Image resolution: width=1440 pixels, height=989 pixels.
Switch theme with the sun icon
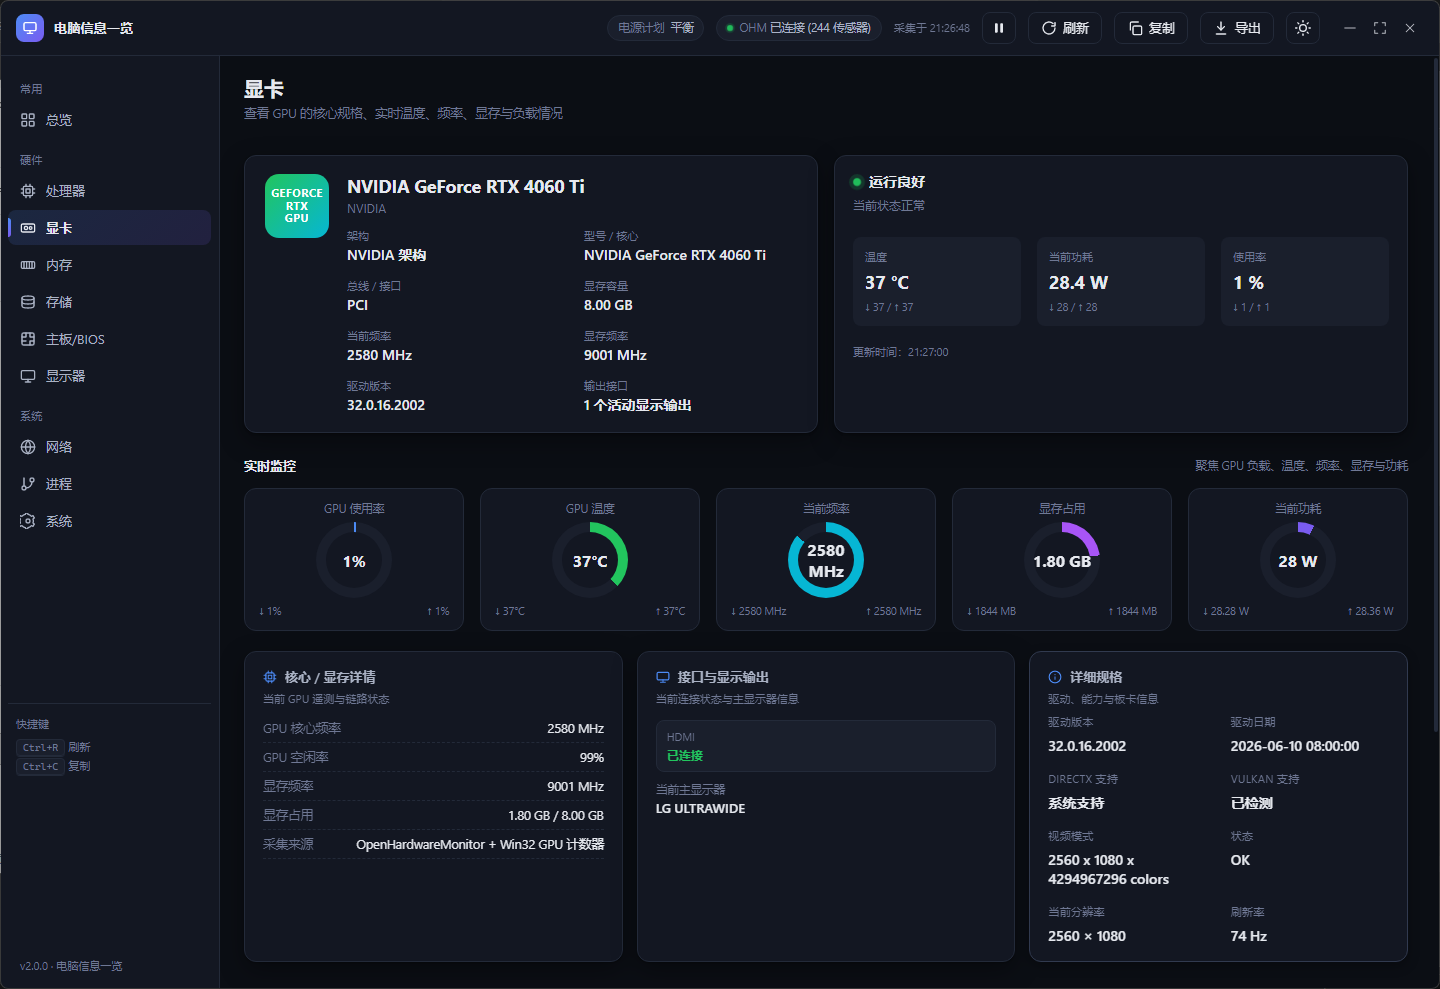click(x=1302, y=28)
